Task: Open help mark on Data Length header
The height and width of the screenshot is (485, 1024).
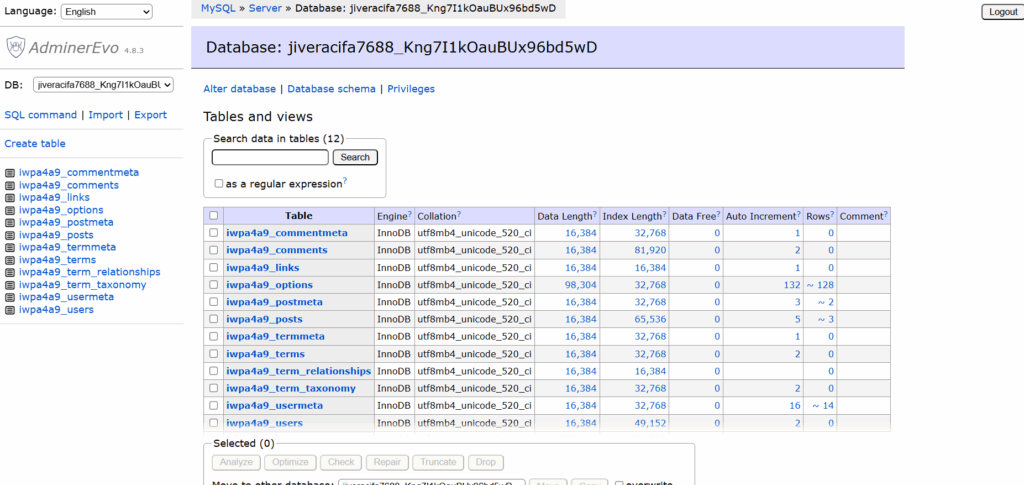Action: [x=595, y=215]
